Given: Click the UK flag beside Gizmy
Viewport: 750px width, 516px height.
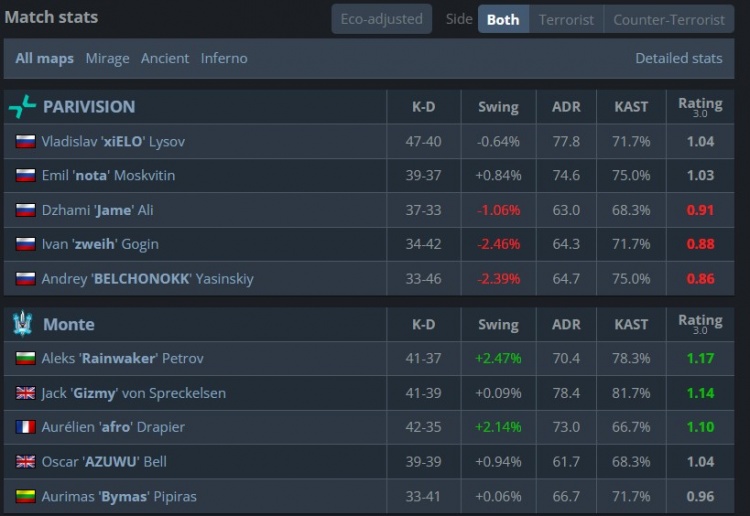Looking at the screenshot, I should pos(25,393).
